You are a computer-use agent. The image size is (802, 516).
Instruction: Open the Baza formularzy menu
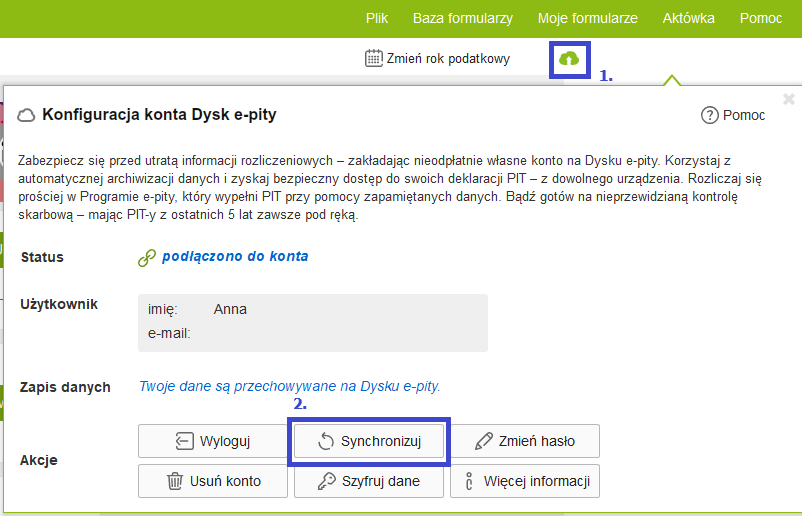tap(462, 18)
